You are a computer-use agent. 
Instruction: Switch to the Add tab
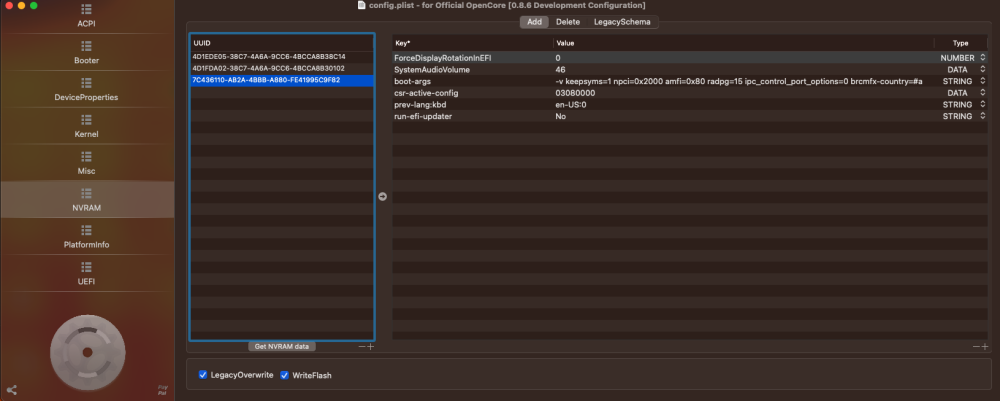[x=534, y=22]
